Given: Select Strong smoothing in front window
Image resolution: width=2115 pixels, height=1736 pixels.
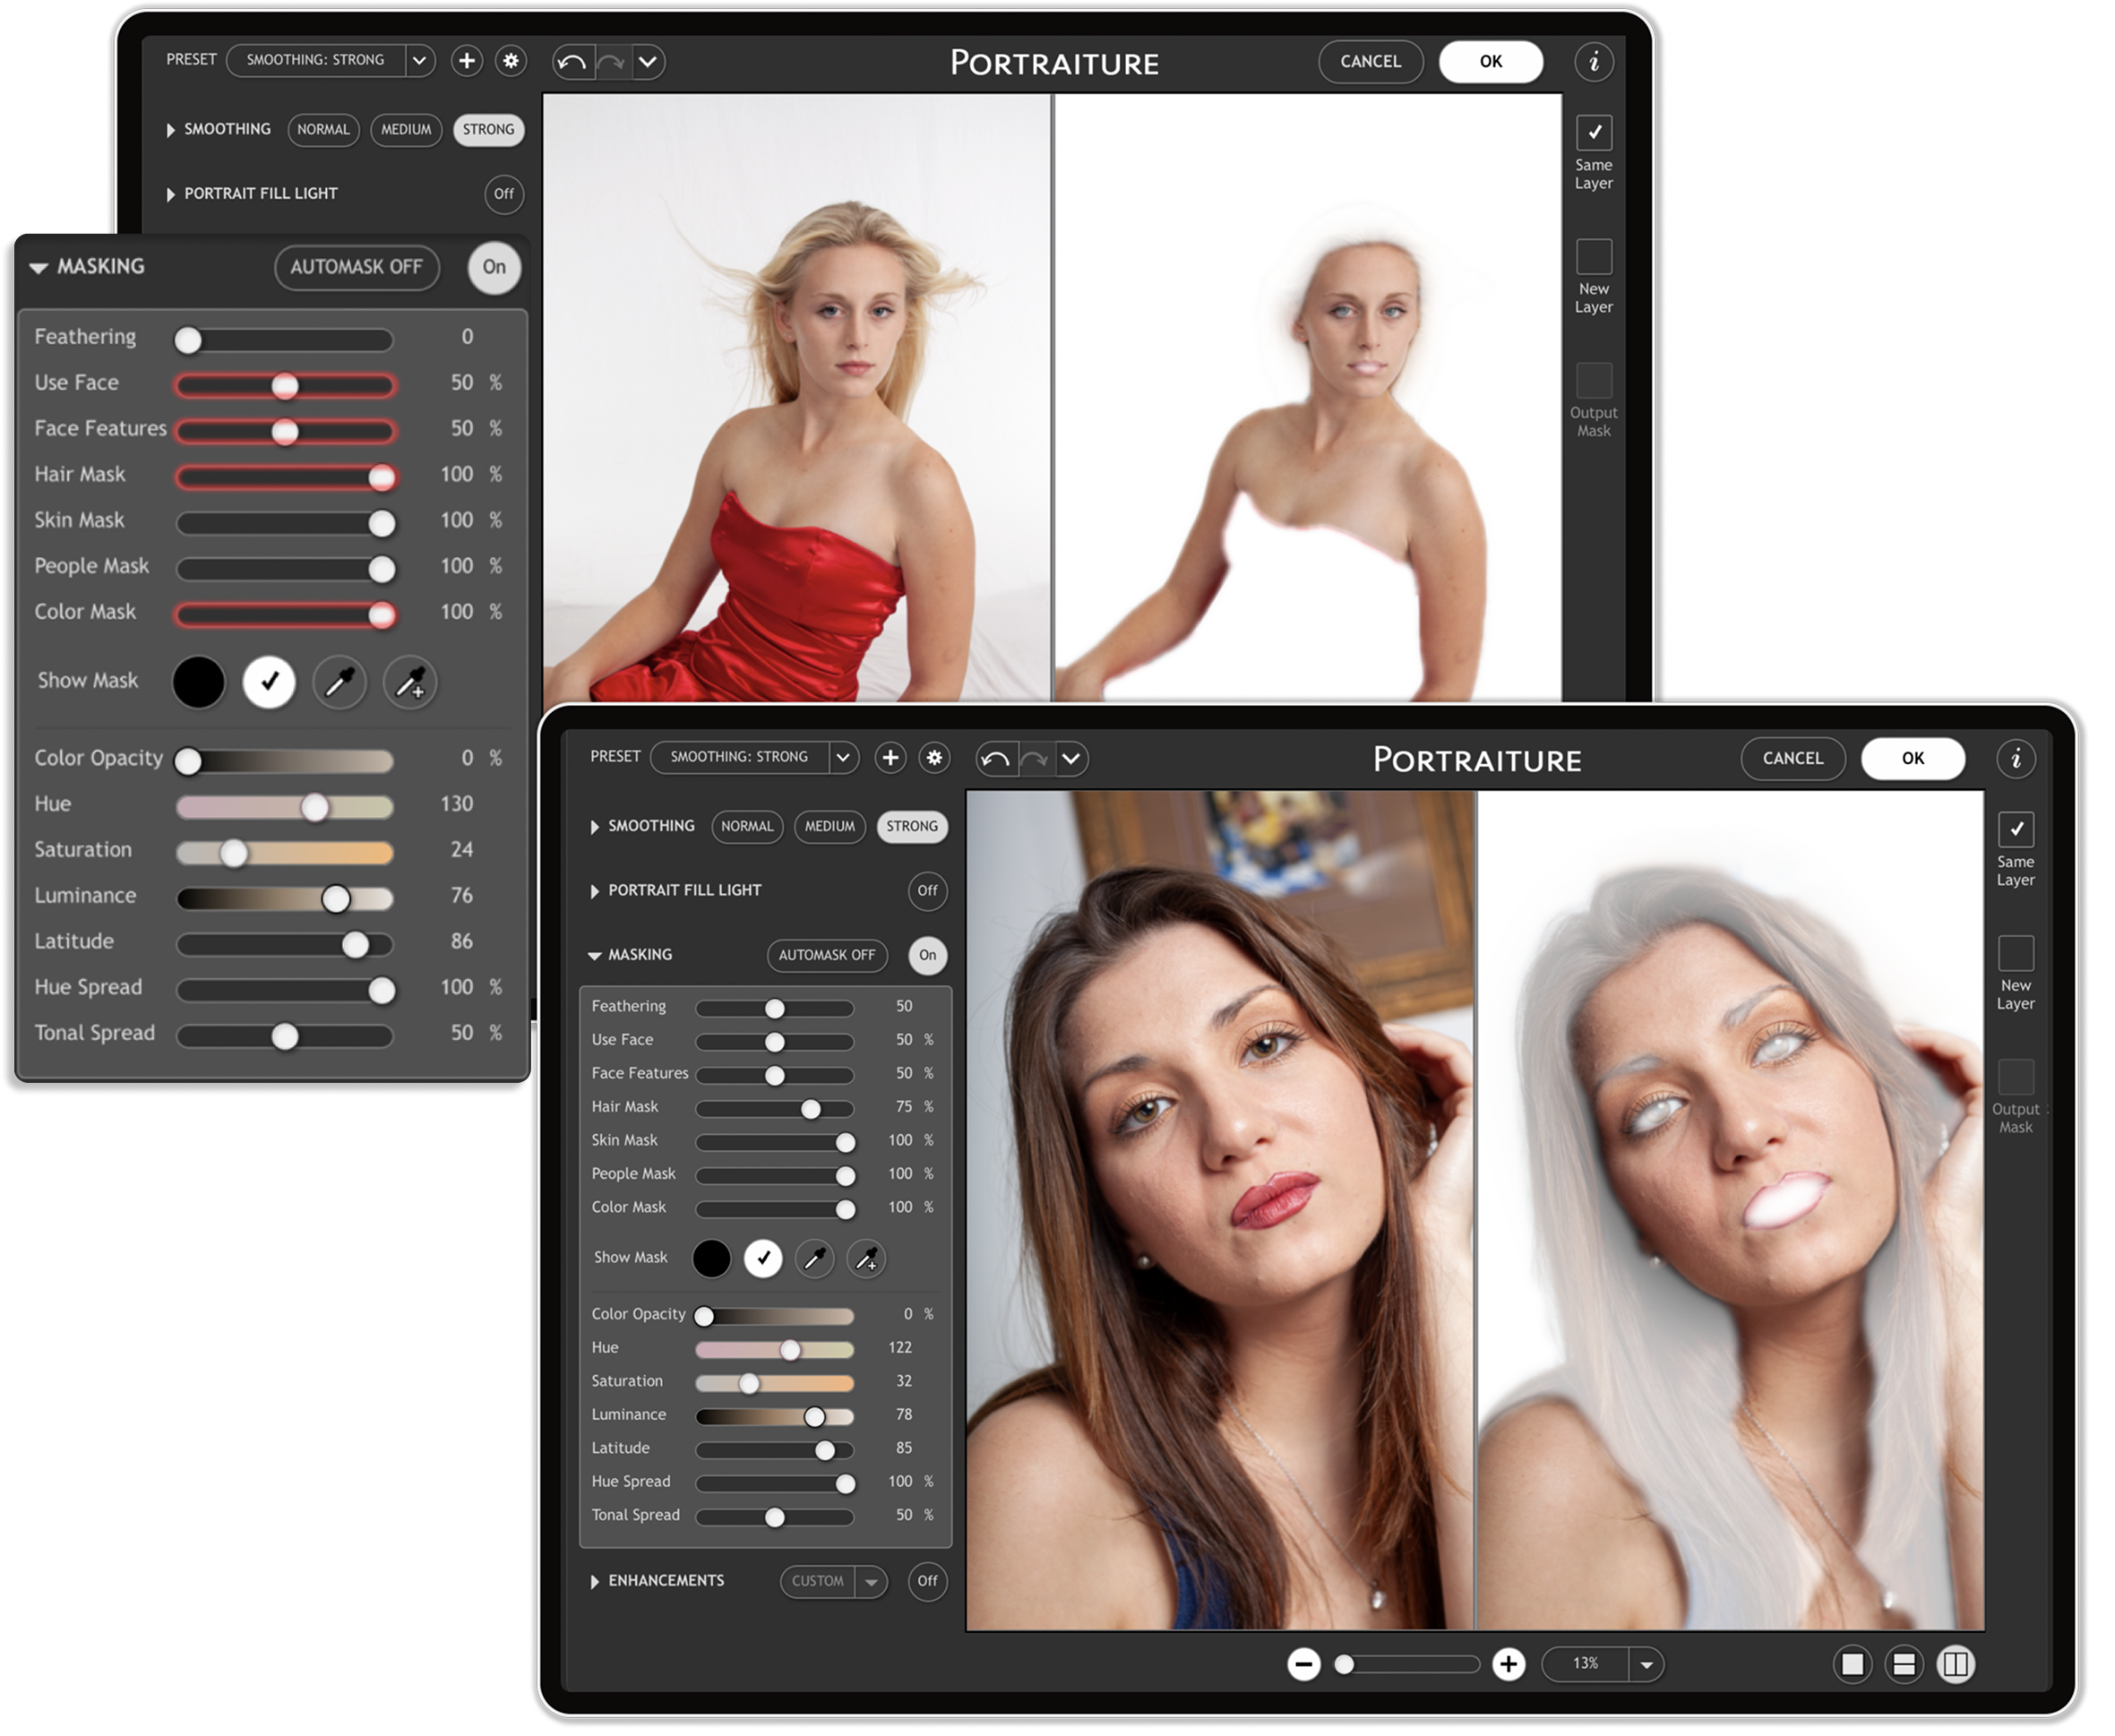Looking at the screenshot, I should coord(912,827).
